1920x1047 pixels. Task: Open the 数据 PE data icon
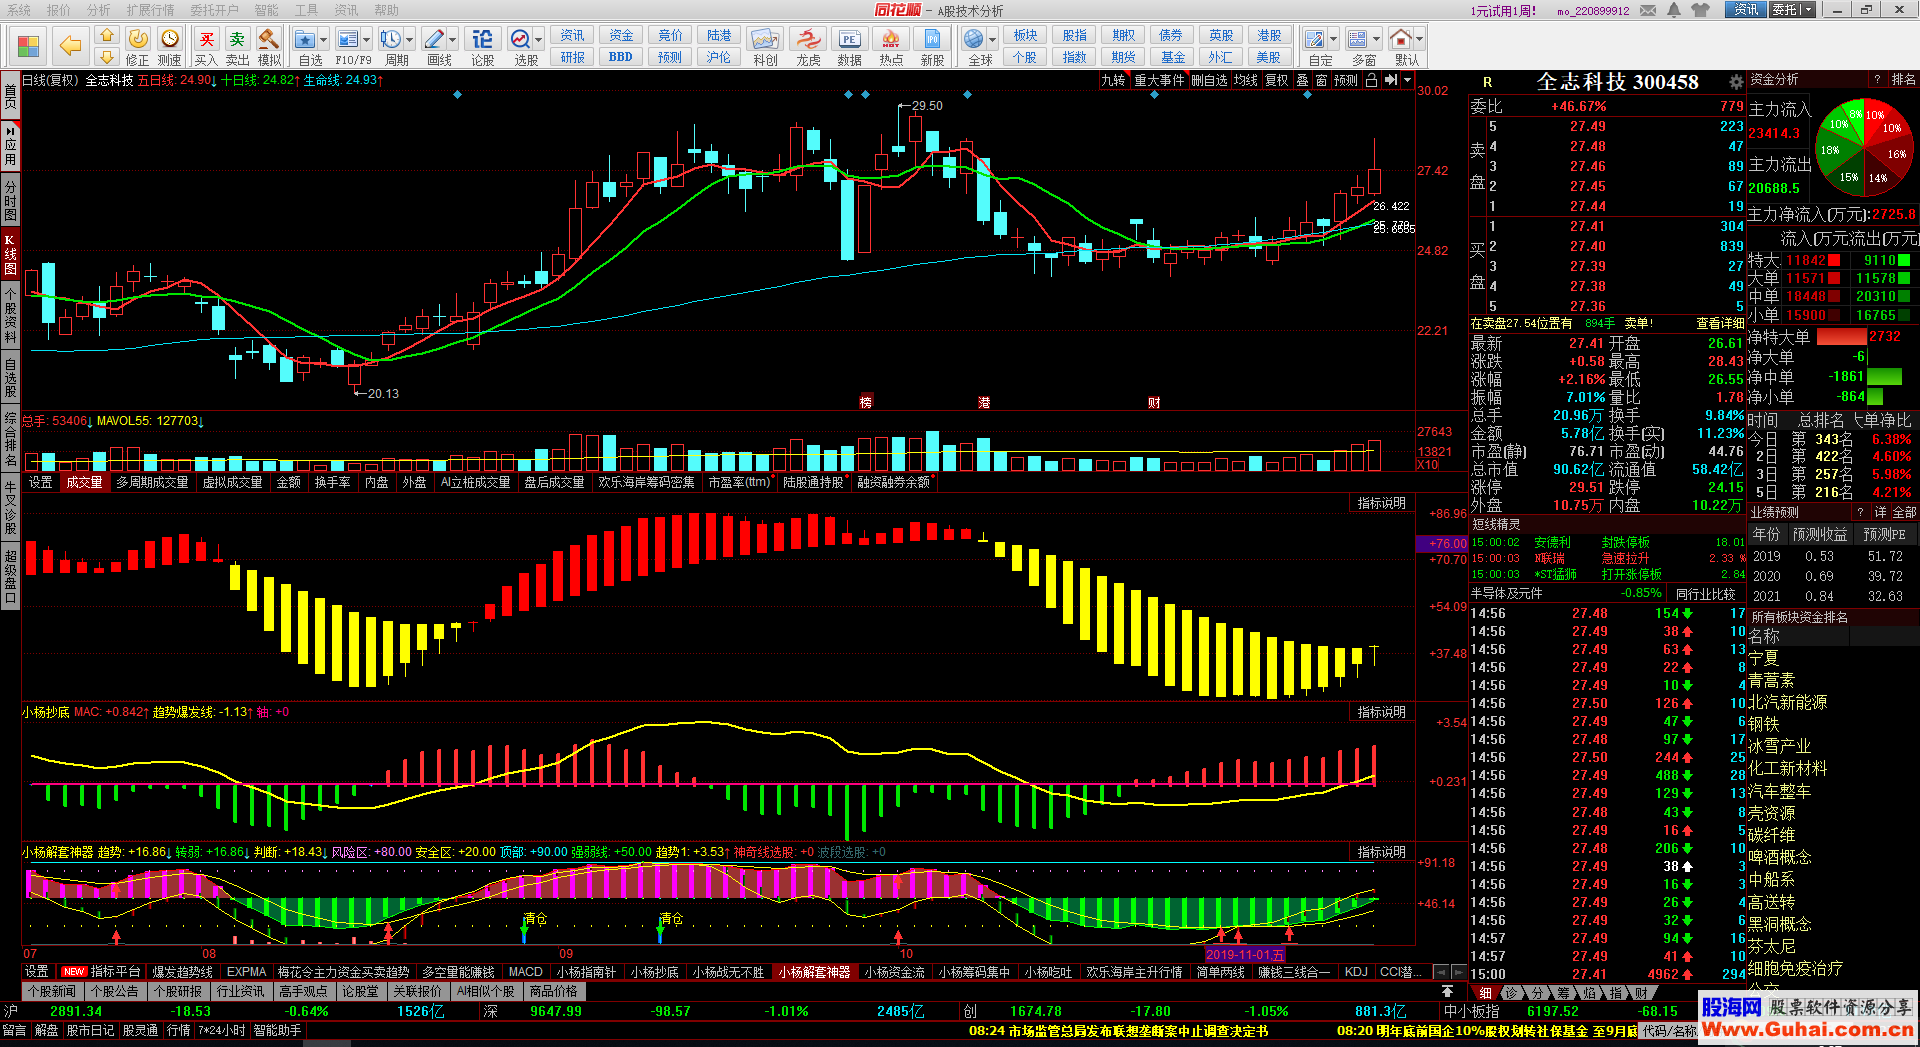coord(849,47)
